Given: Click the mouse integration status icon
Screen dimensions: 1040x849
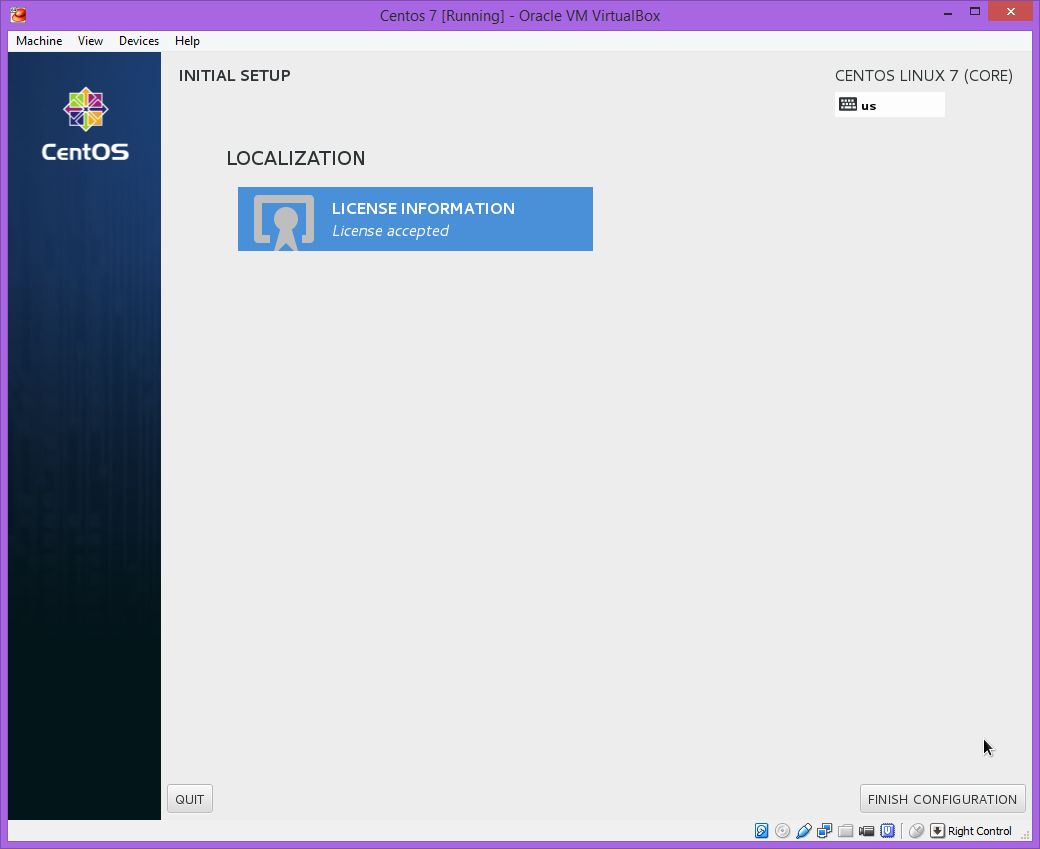Looking at the screenshot, I should point(917,830).
